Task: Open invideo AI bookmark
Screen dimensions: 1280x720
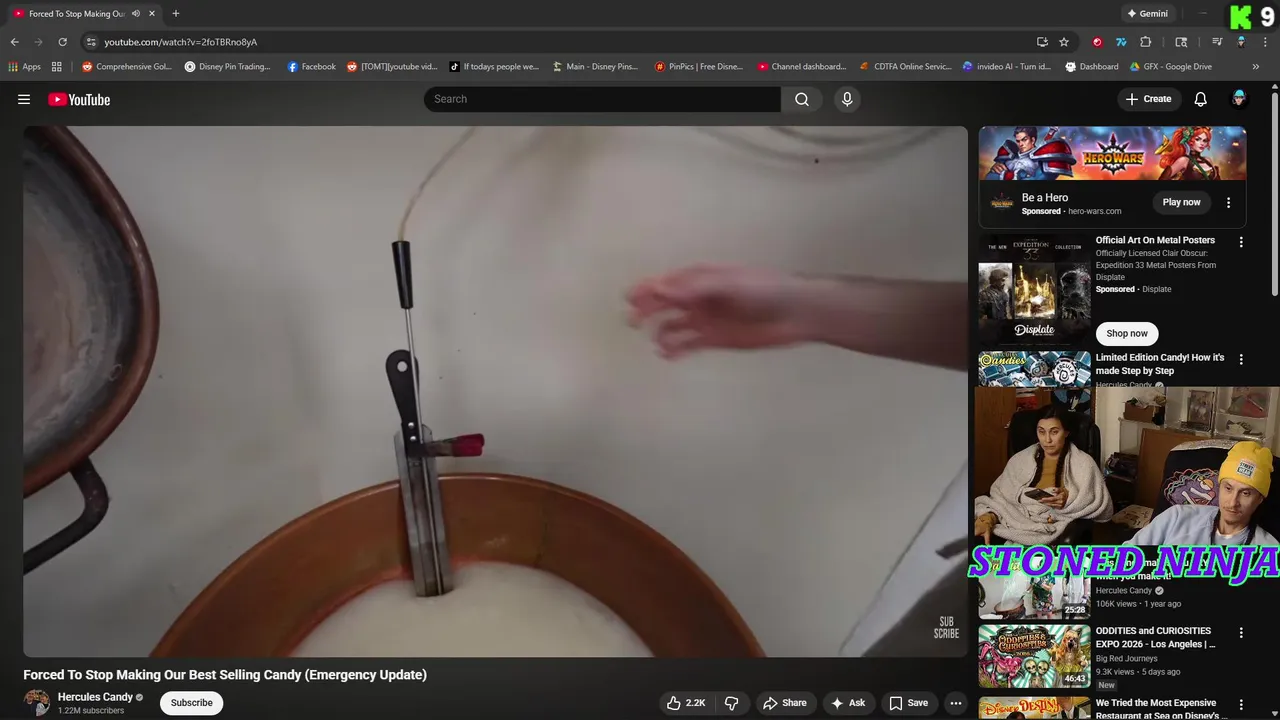Action: 1006,67
